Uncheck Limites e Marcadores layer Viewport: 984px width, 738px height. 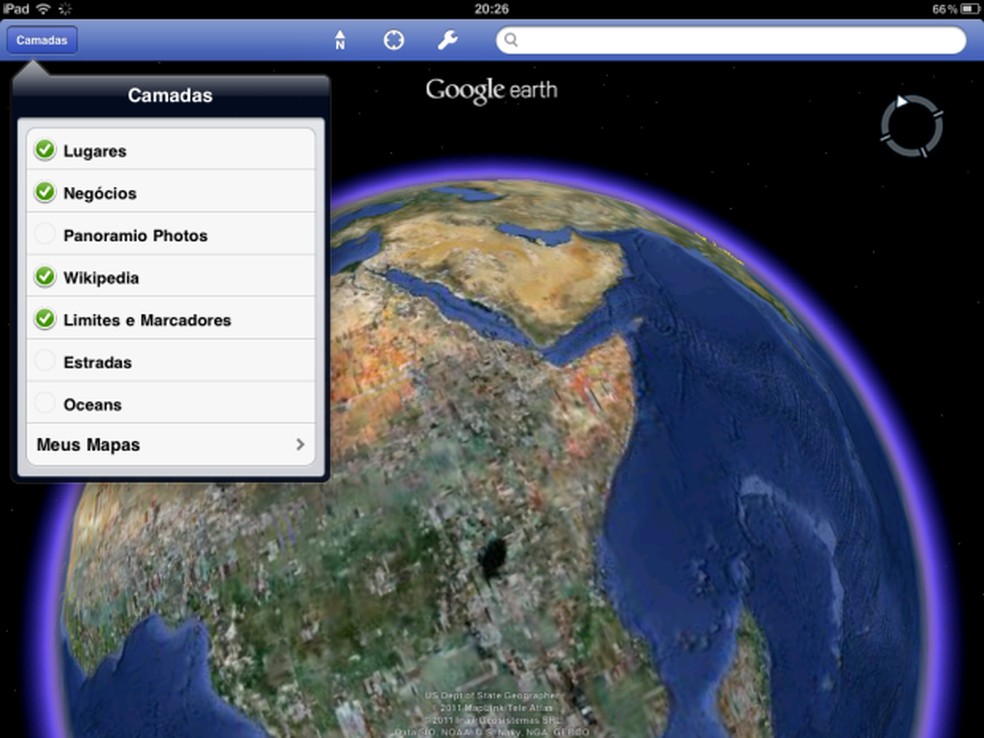[x=45, y=319]
